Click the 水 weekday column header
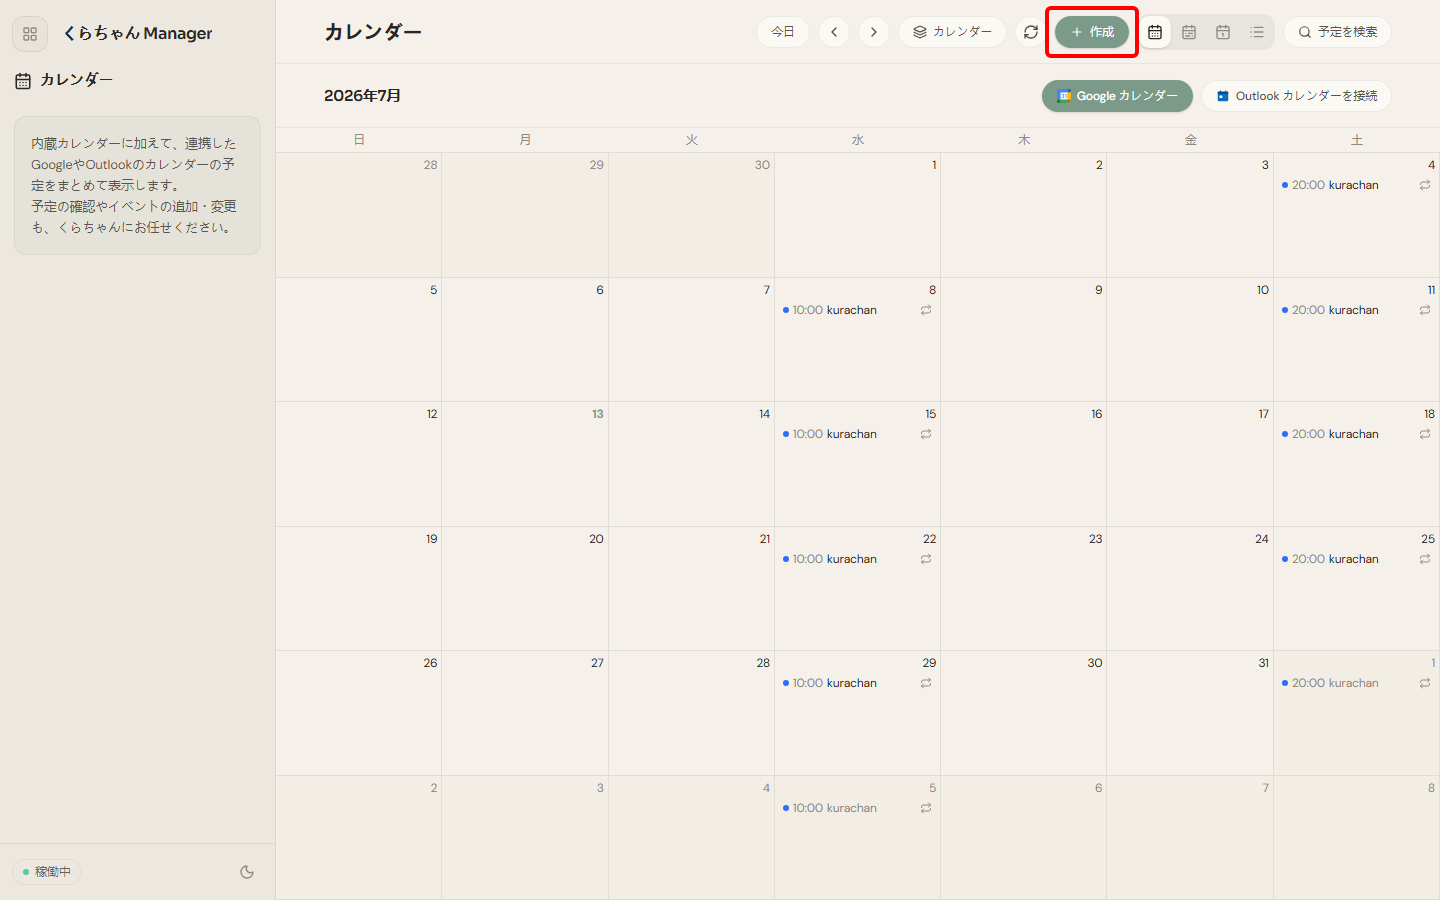The image size is (1440, 900). [857, 140]
